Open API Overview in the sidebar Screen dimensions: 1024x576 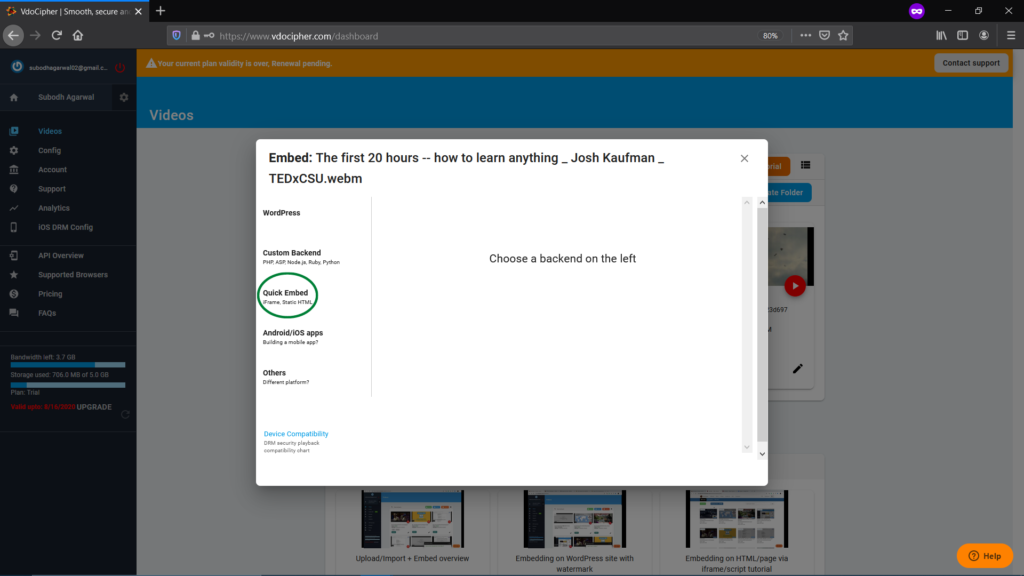(x=61, y=255)
